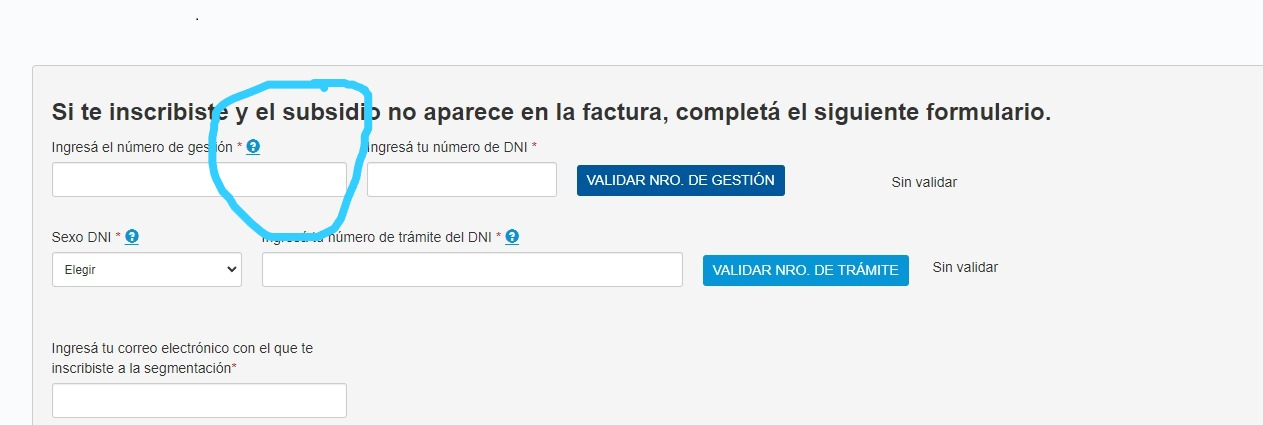Click 'Sin validar' status beside gestión button
The height and width of the screenshot is (425, 1263).
(924, 182)
